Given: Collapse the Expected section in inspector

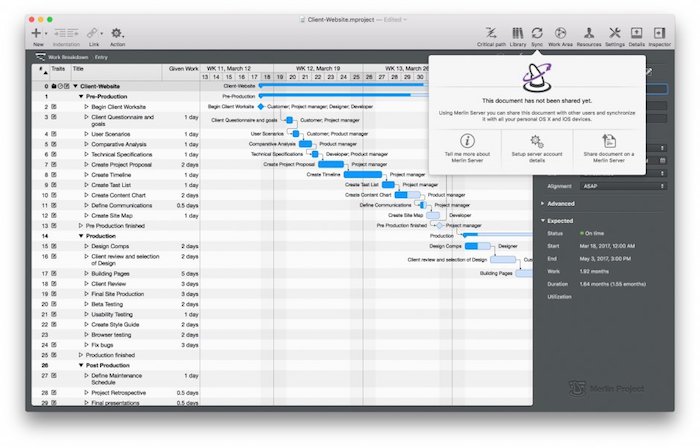Looking at the screenshot, I should point(542,220).
